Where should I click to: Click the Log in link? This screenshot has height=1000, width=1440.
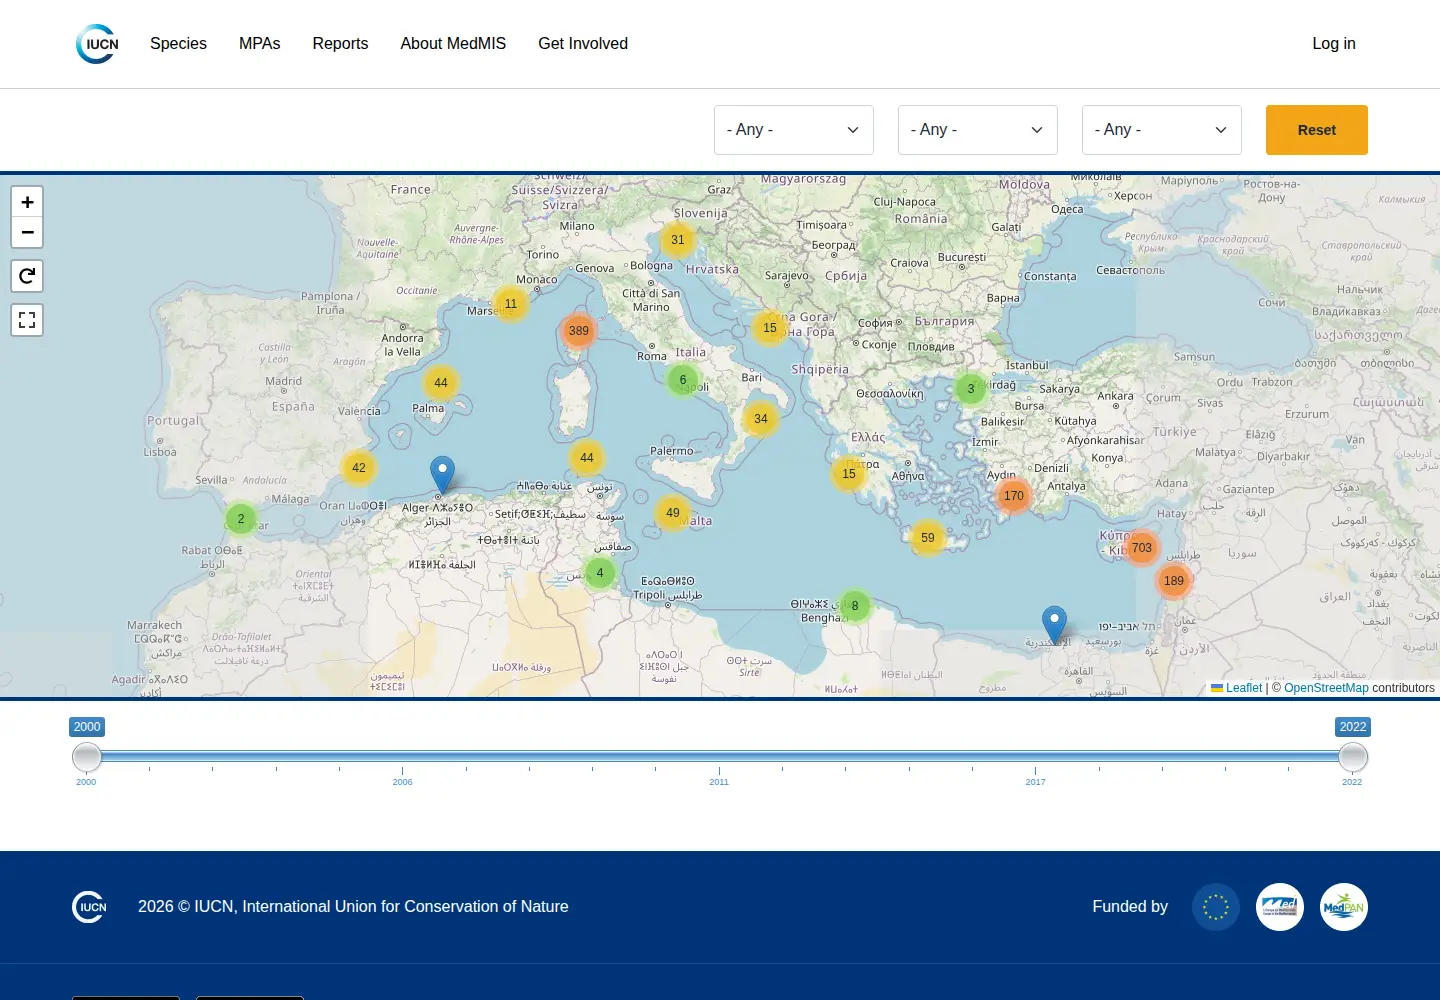(1334, 44)
